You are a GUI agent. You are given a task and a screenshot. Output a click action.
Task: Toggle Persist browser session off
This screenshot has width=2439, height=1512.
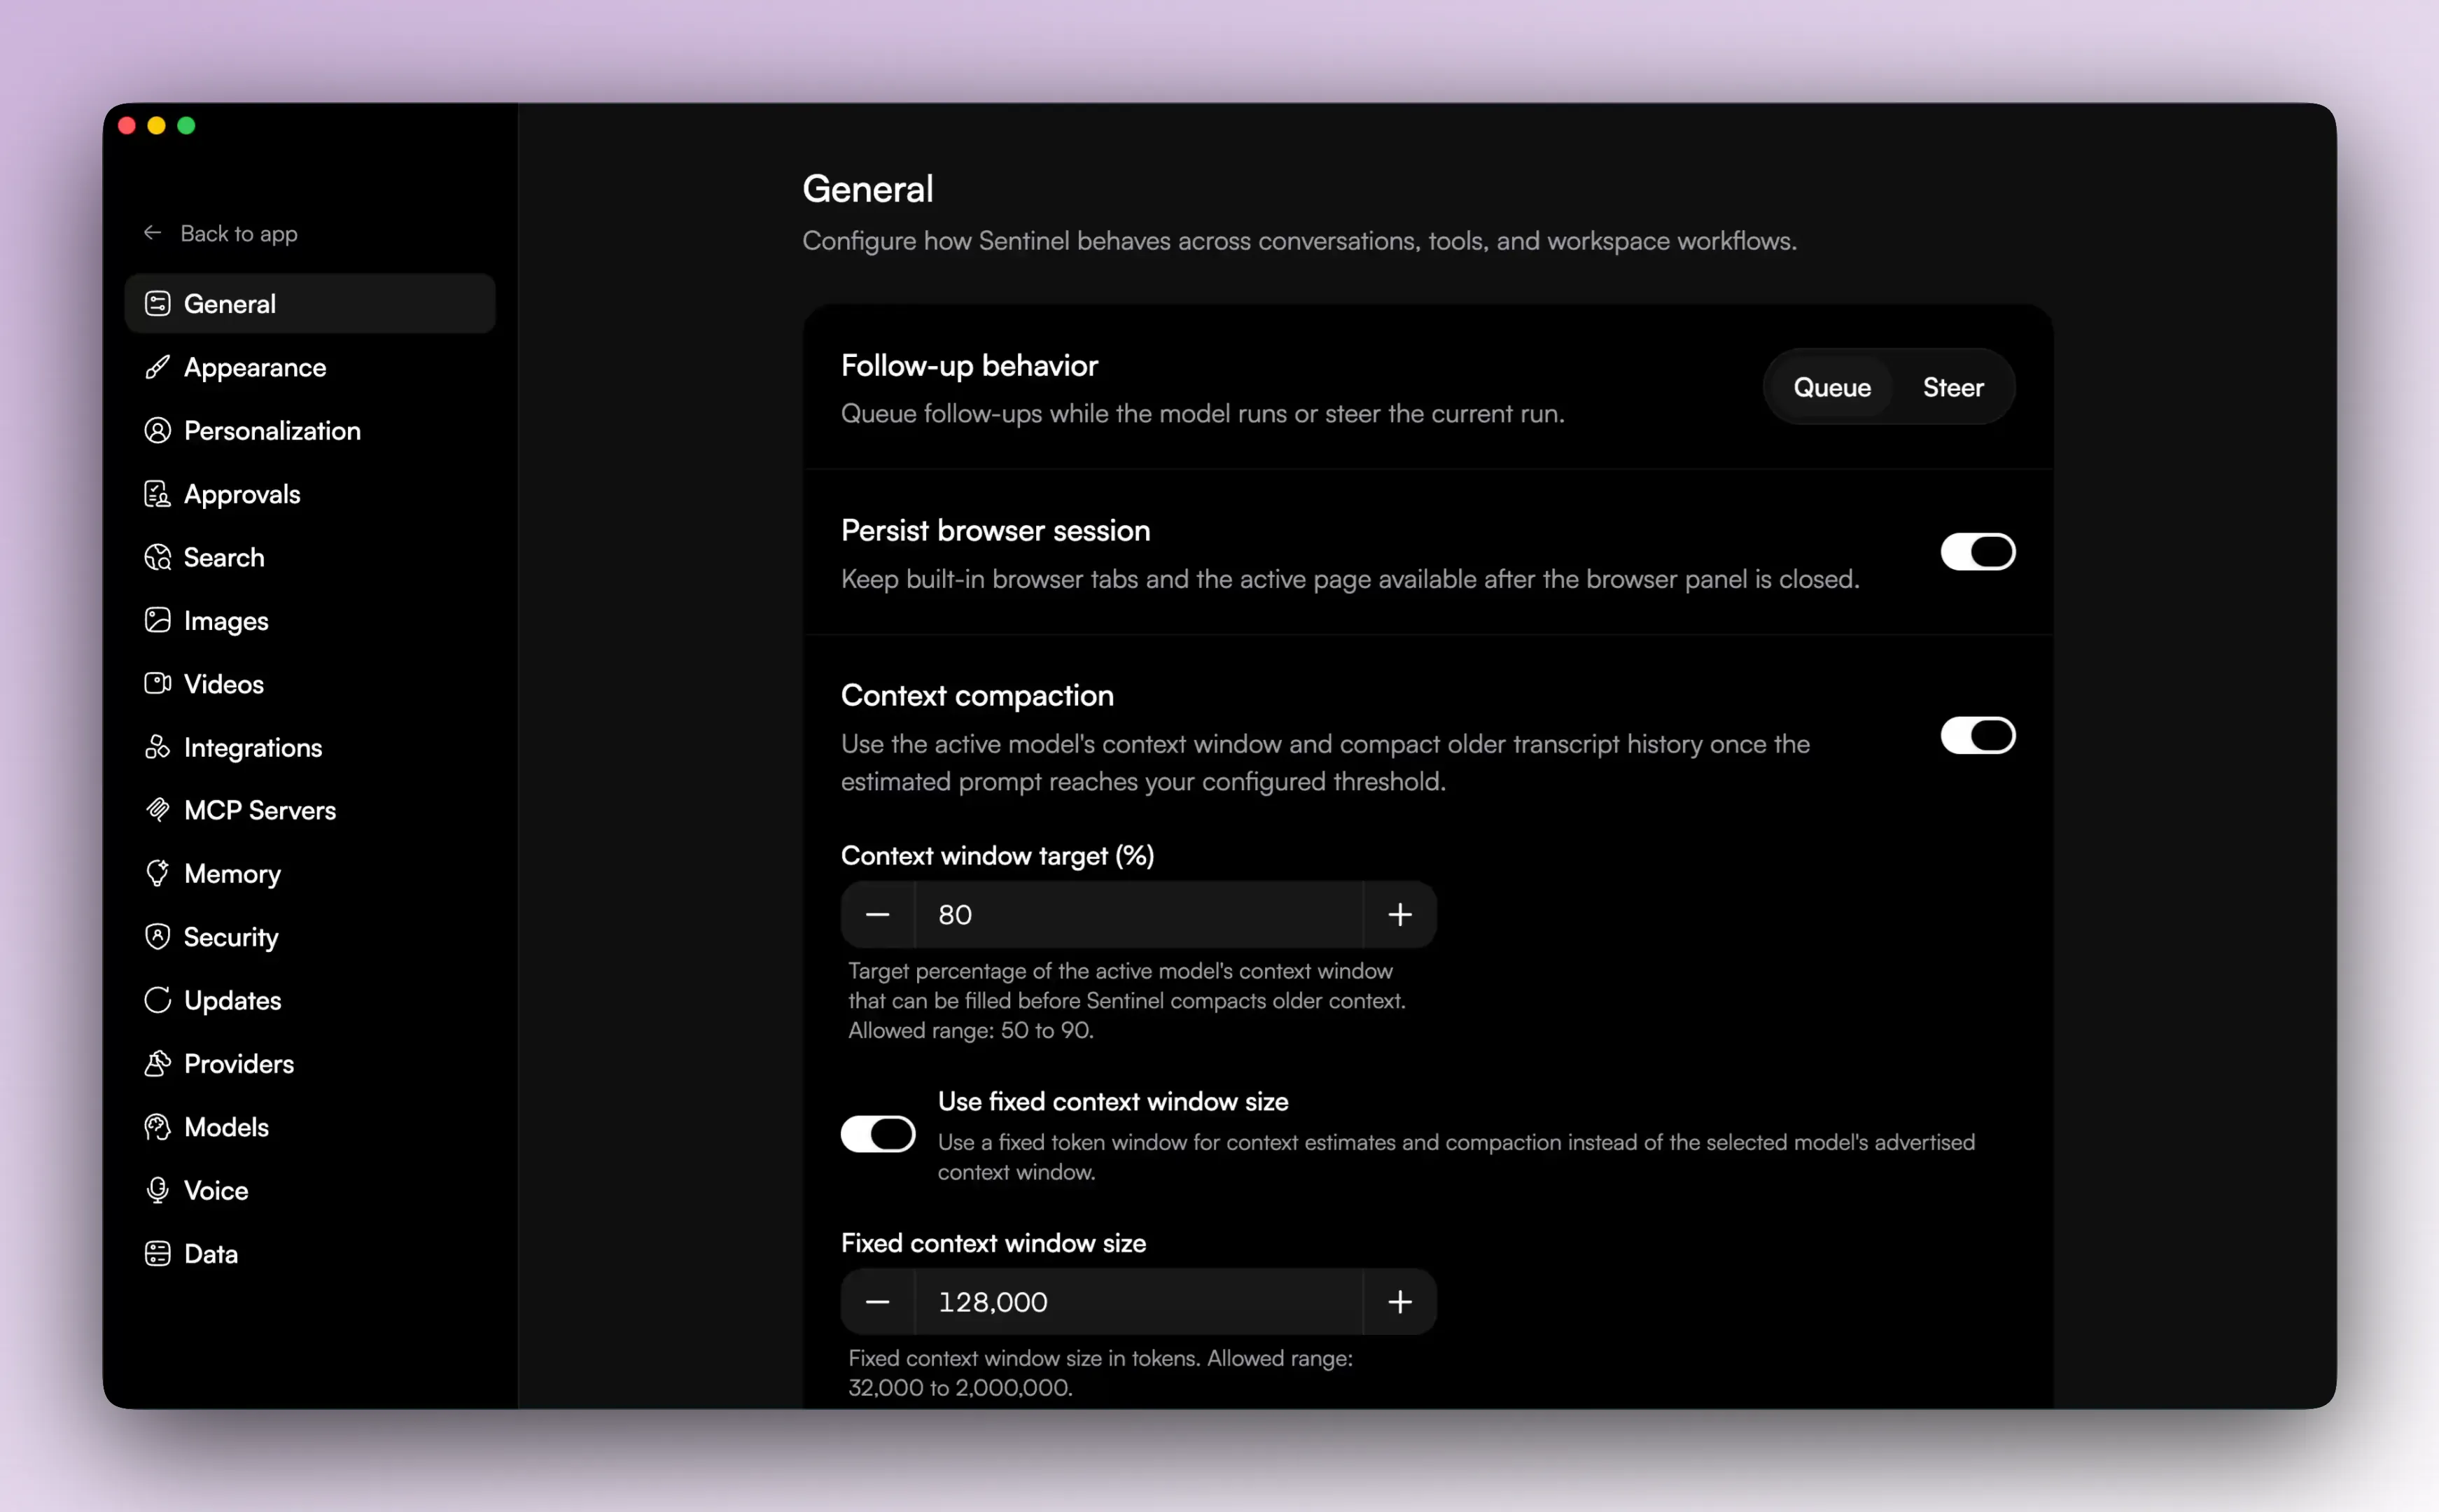(1977, 552)
